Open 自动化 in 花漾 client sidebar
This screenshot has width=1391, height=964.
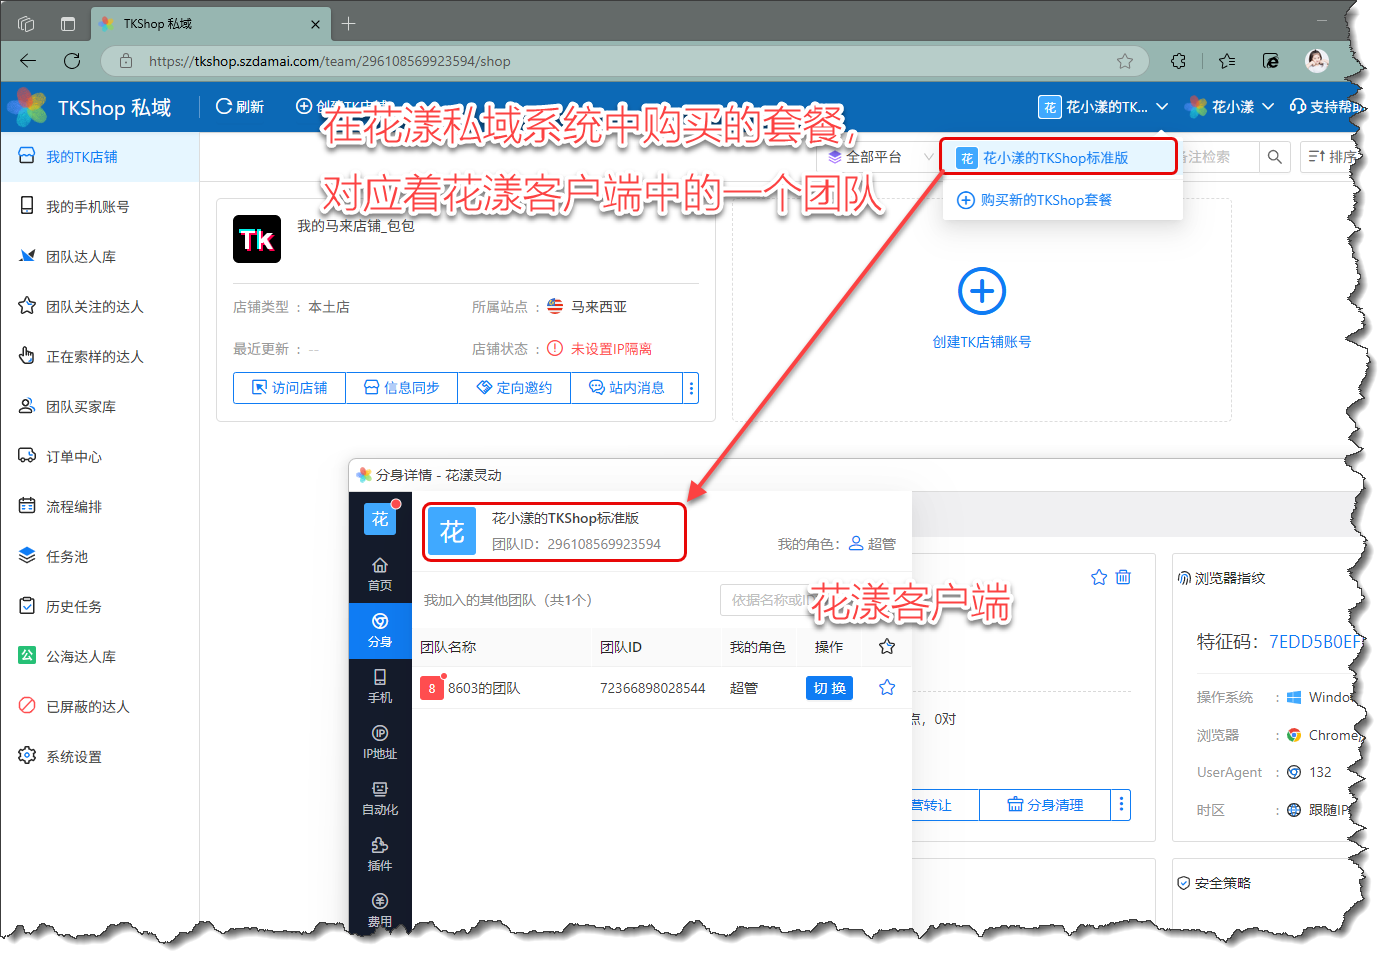pyautogui.click(x=380, y=798)
